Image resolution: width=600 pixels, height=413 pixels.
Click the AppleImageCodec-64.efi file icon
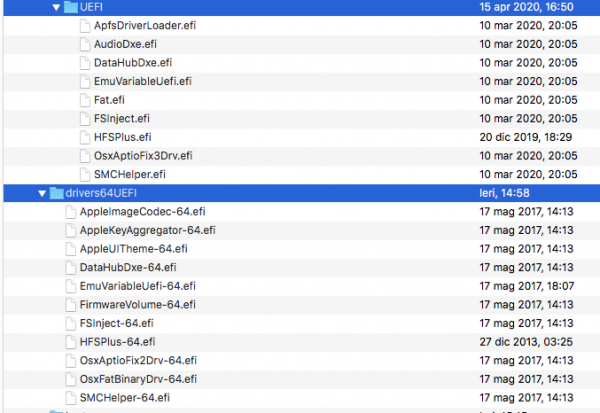(70, 212)
